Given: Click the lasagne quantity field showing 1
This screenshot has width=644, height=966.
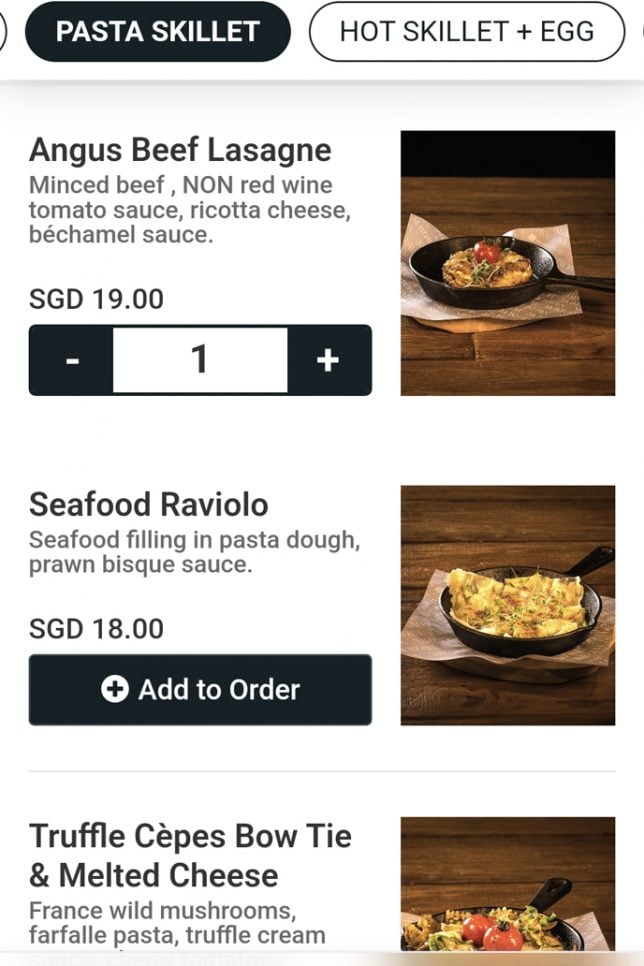Looking at the screenshot, I should click(x=200, y=360).
